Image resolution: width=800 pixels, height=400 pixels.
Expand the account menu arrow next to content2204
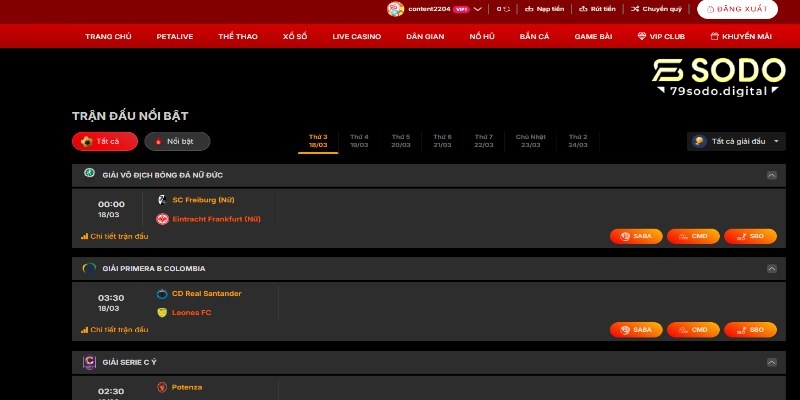(478, 9)
